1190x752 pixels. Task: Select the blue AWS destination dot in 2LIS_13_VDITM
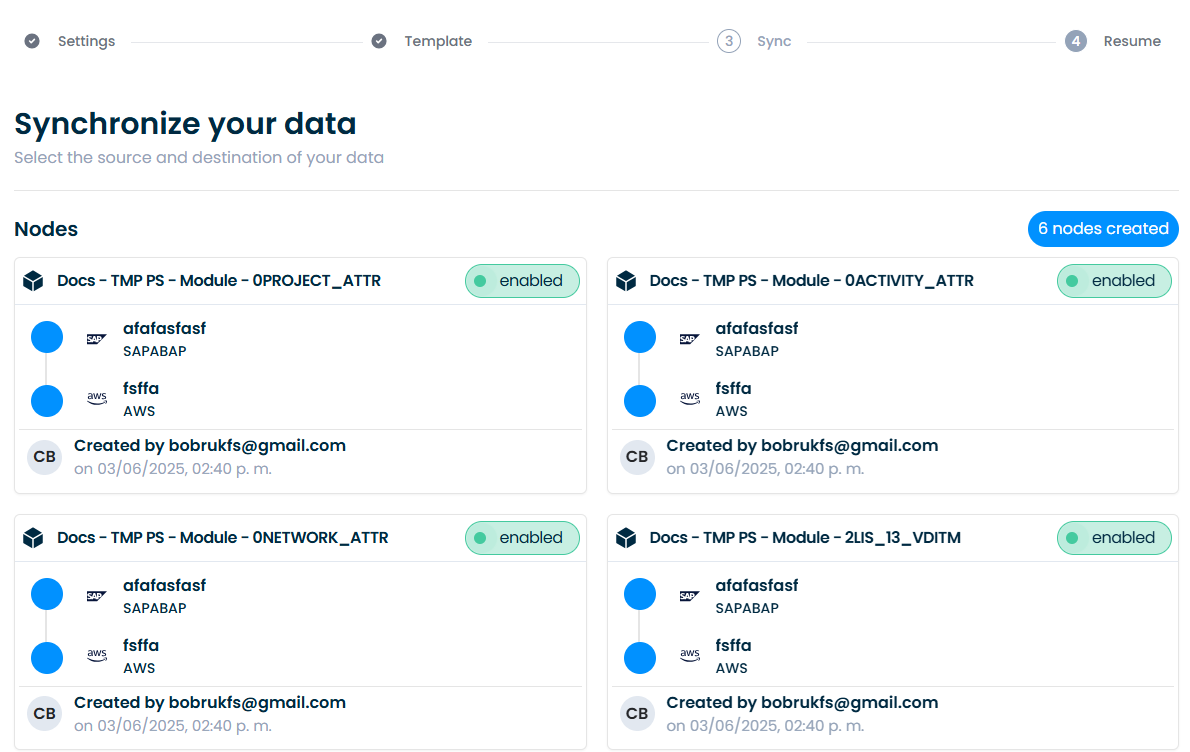pyautogui.click(x=640, y=658)
